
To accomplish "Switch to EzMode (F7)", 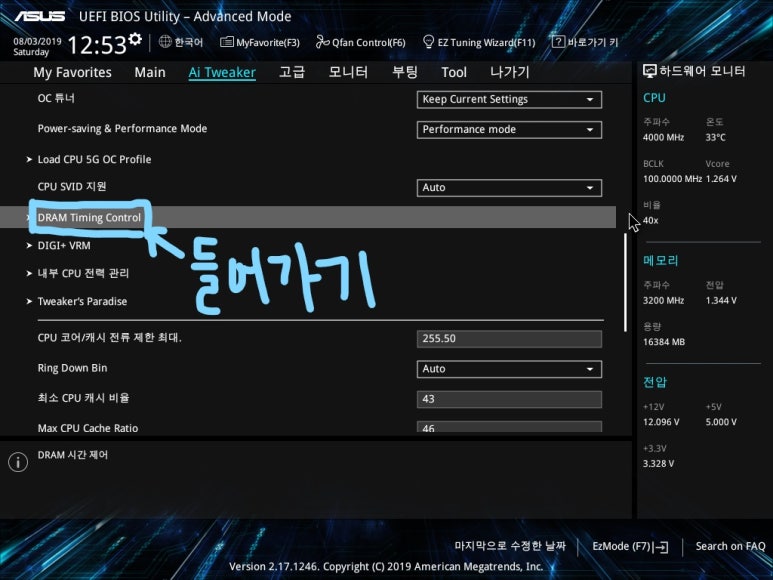I will click(x=630, y=546).
